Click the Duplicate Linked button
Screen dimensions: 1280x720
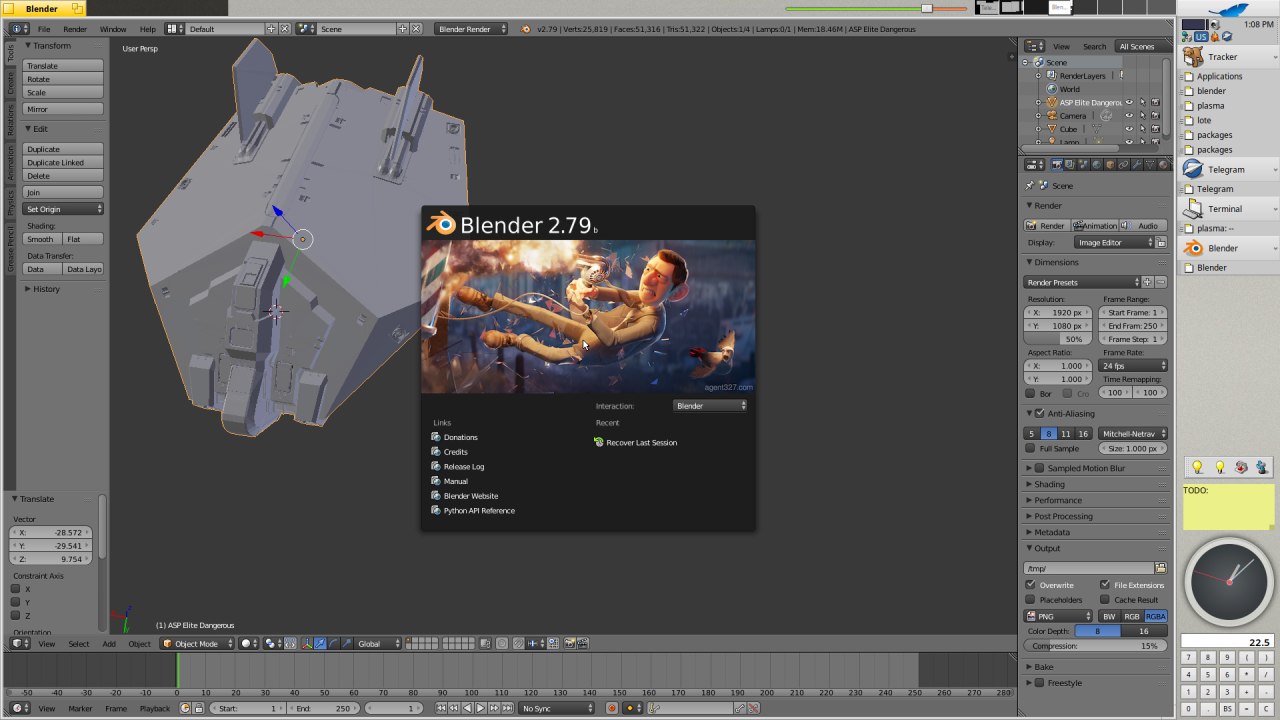tap(63, 162)
